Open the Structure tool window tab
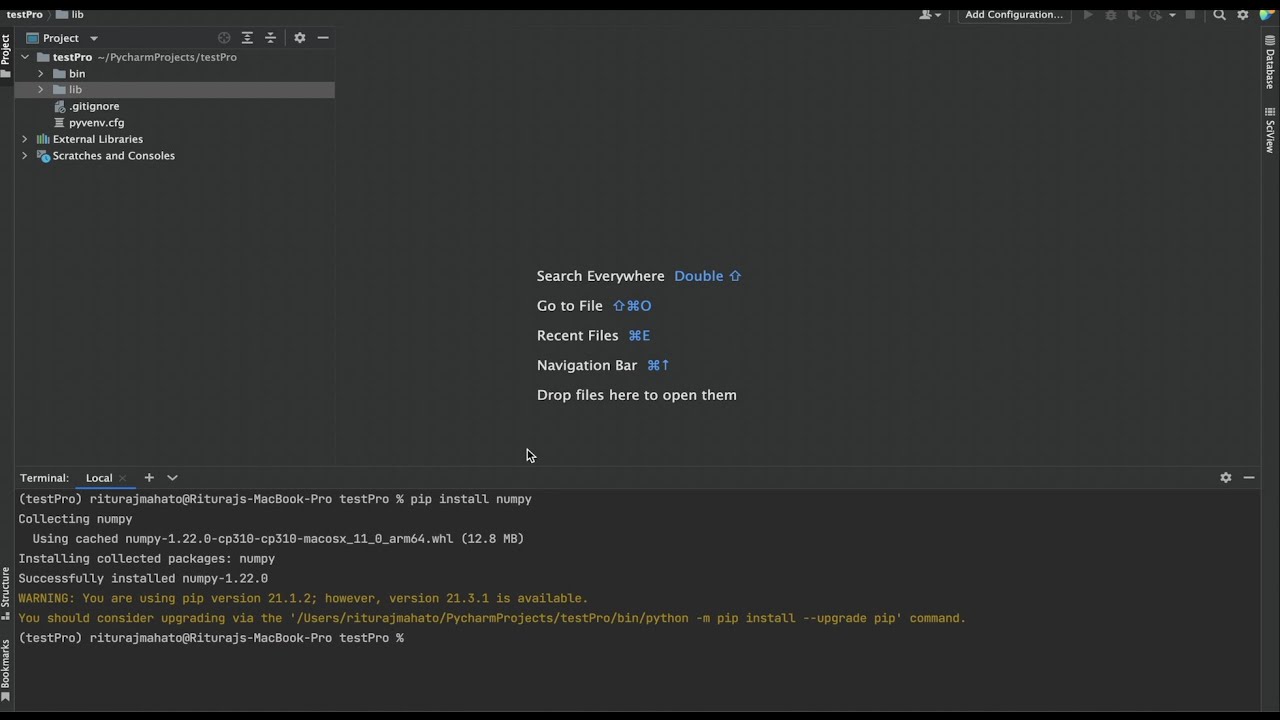 point(6,594)
